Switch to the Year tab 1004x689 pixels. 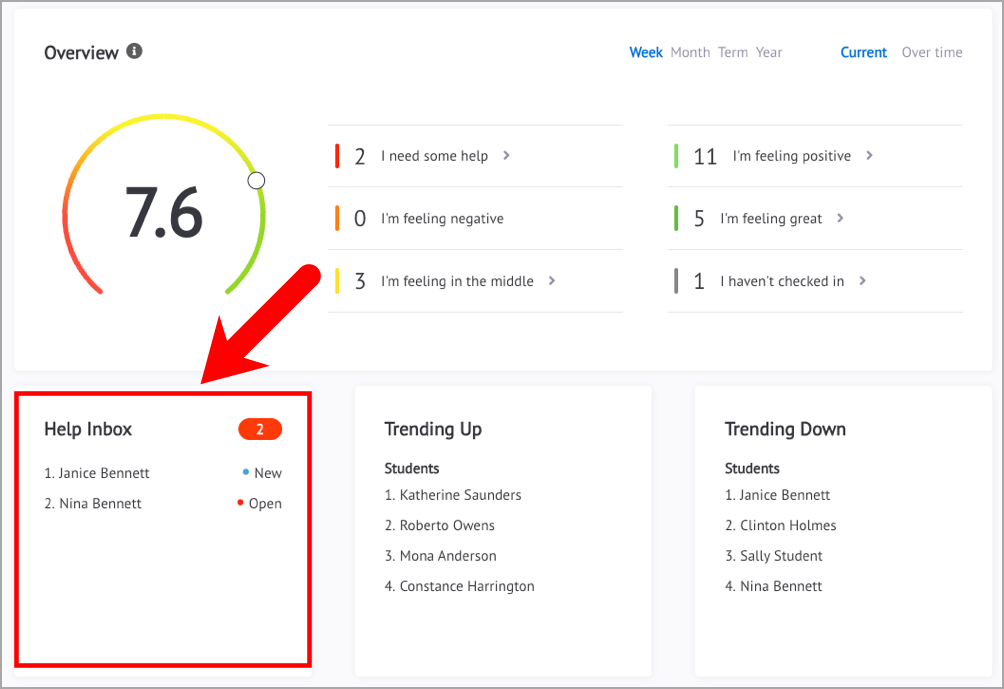[x=768, y=53]
